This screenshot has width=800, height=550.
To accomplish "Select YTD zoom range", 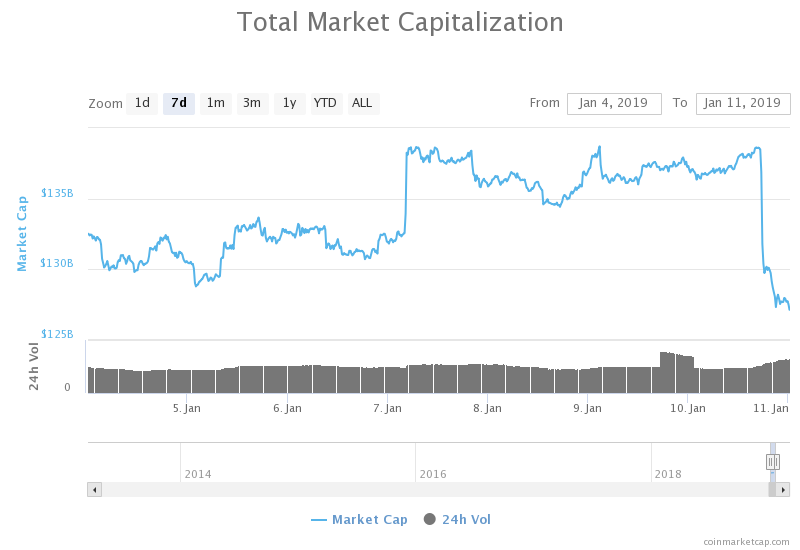I will [325, 103].
